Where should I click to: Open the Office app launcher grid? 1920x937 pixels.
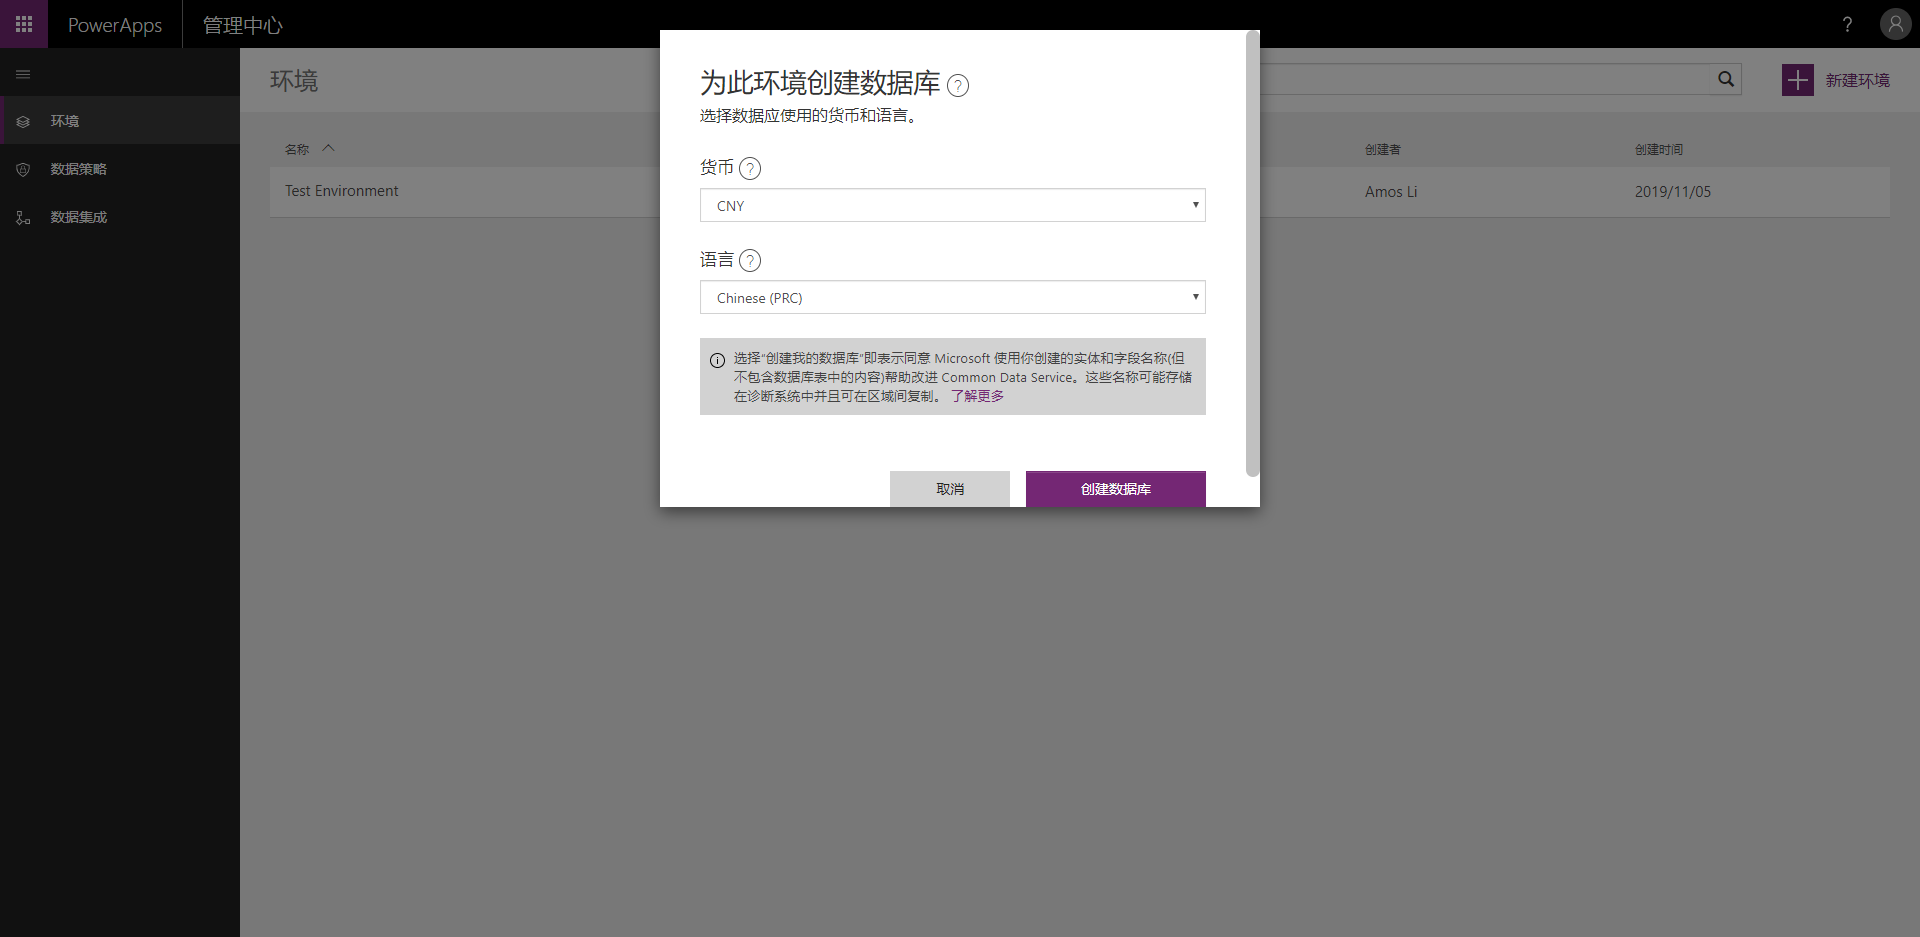pyautogui.click(x=22, y=24)
